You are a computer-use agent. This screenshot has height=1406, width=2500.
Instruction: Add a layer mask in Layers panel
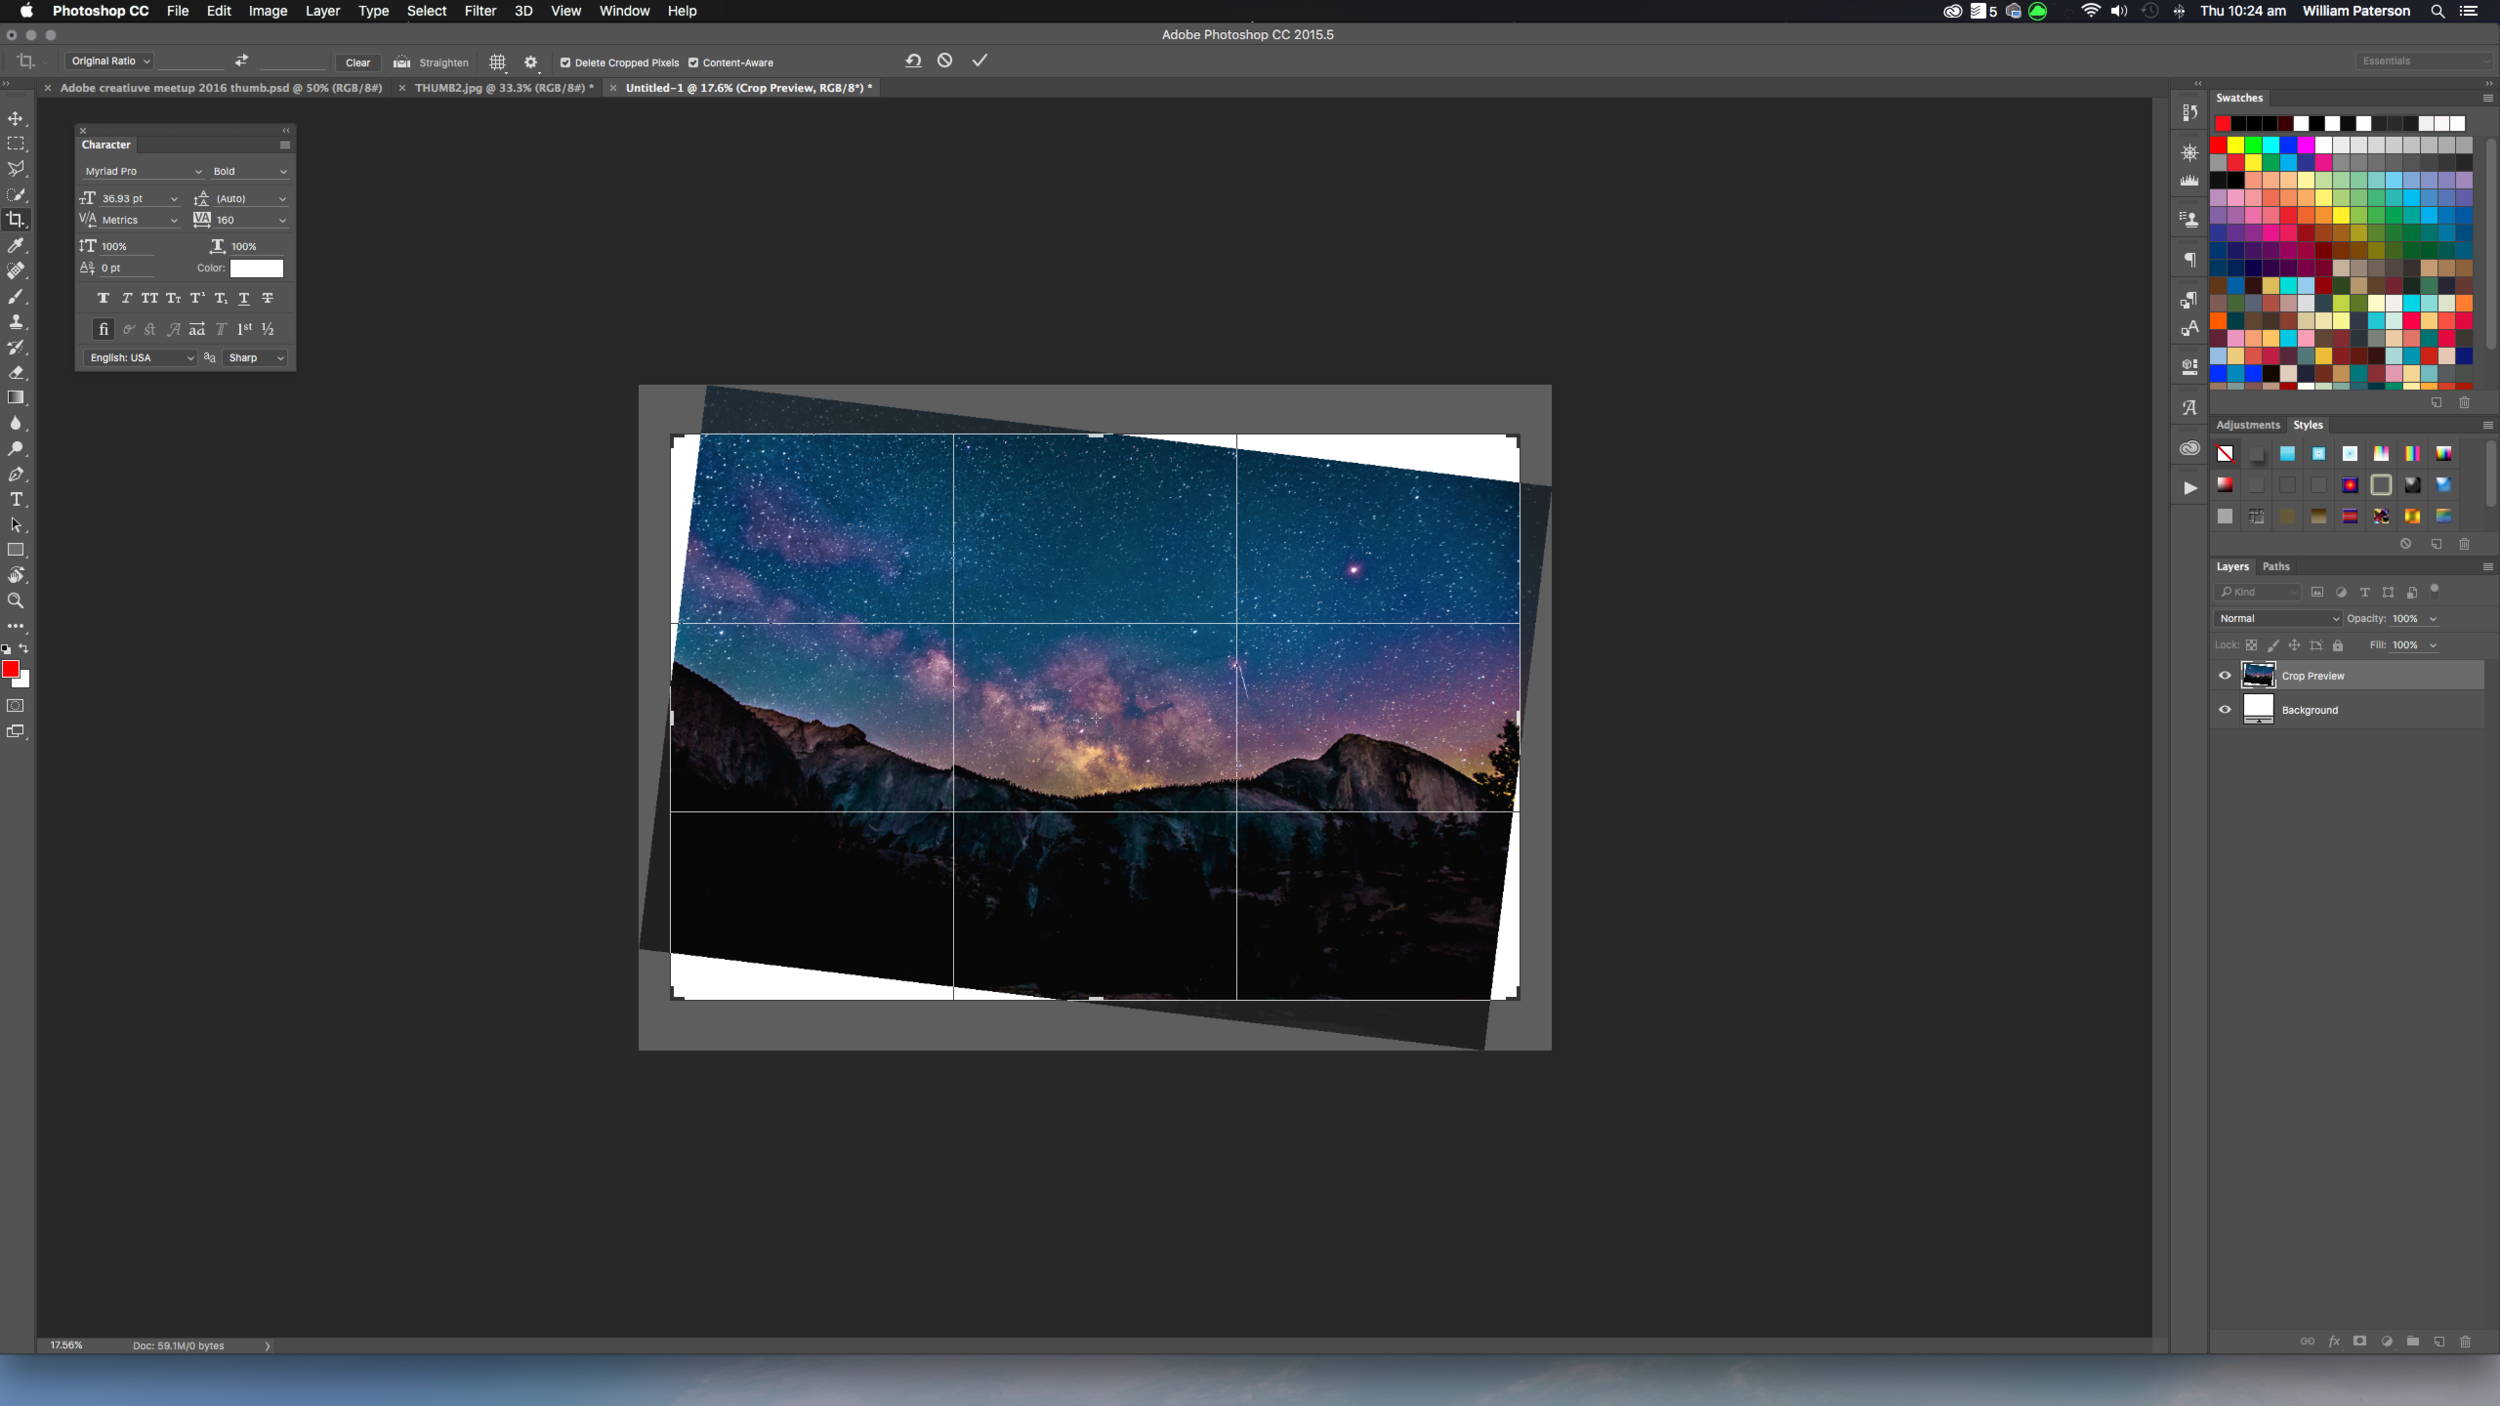click(x=2360, y=1342)
